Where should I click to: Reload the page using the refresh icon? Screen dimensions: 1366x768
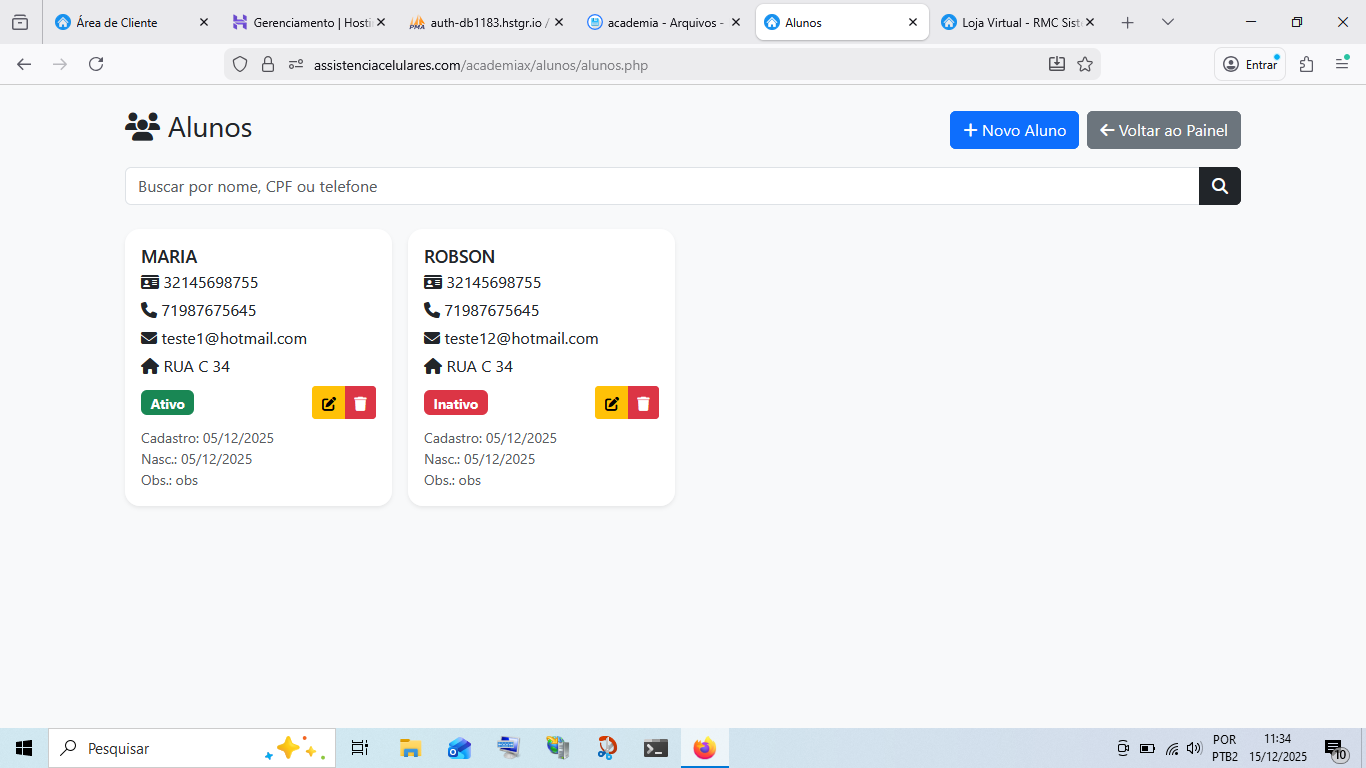coord(96,64)
